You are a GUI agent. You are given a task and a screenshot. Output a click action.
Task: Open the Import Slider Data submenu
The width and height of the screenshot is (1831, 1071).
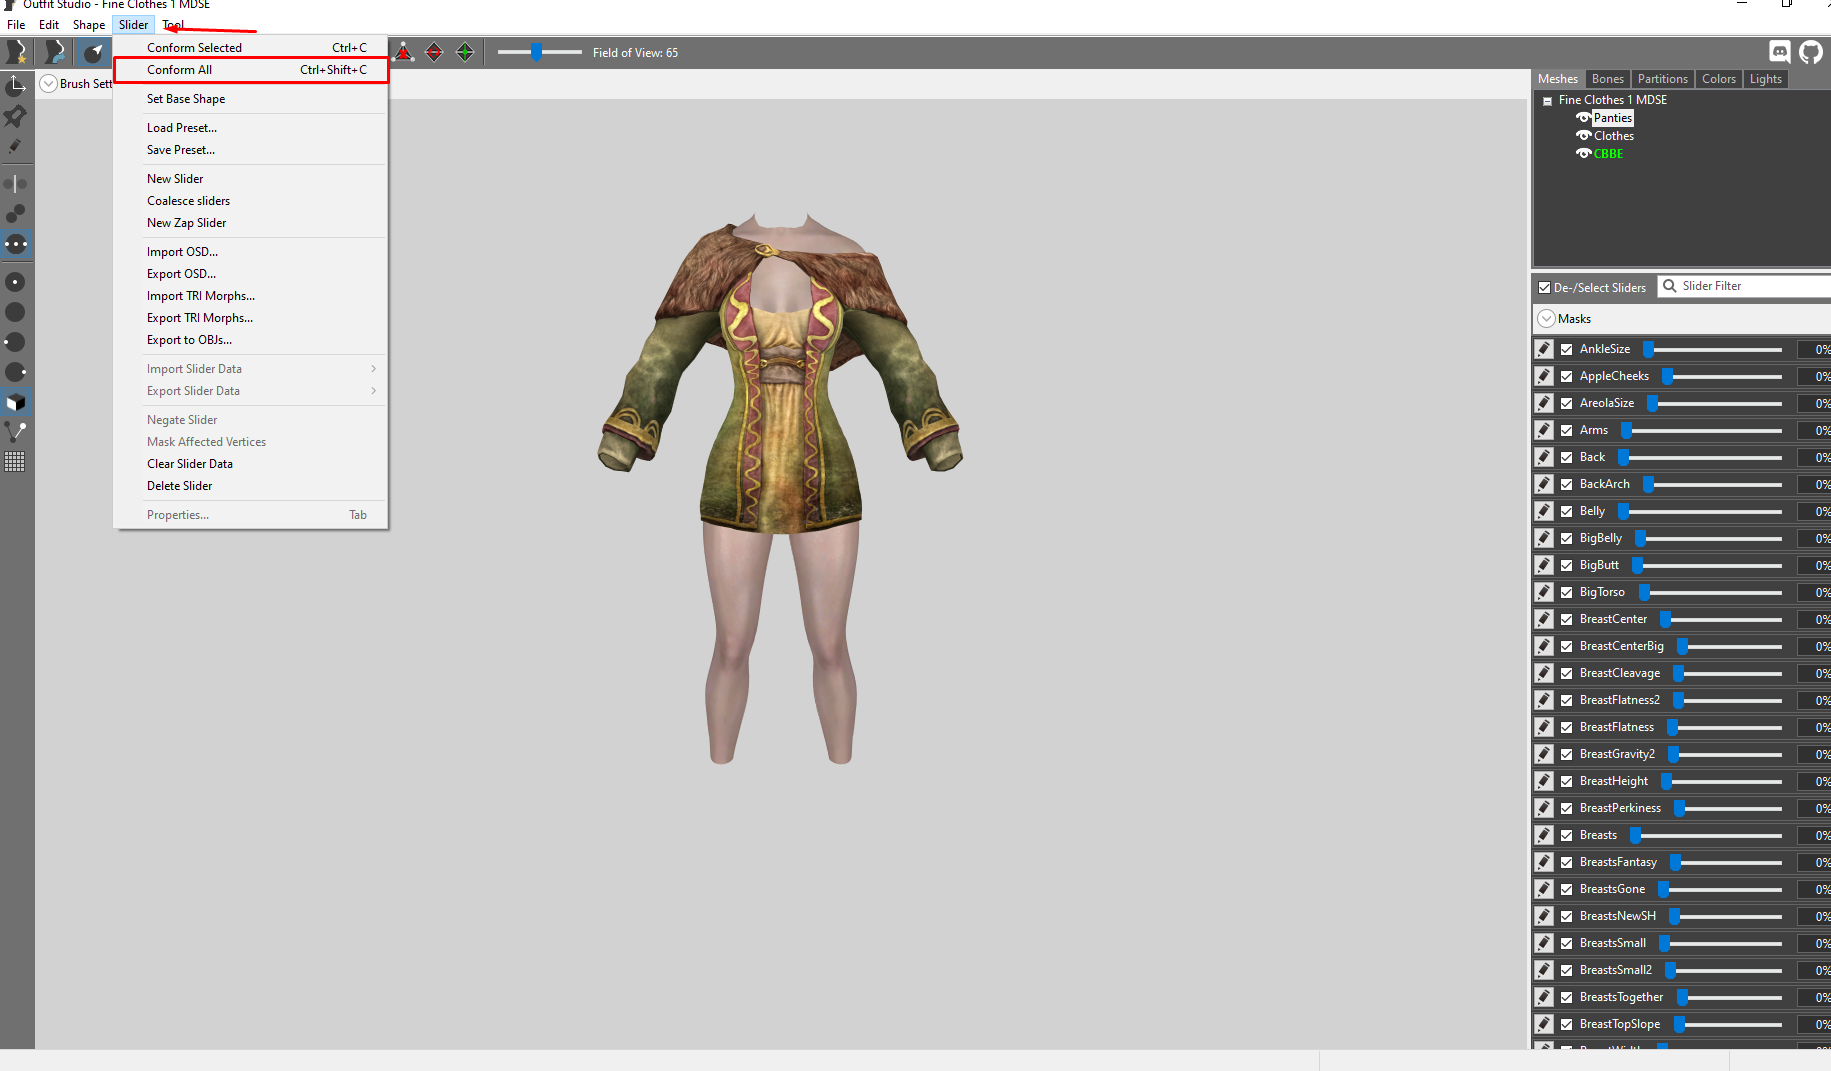(251, 369)
